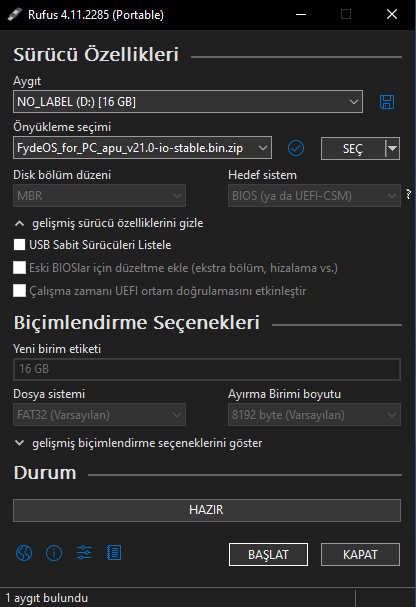Collapse gelişmiş sürücü özelliklerini gizle
416x607 pixels.
click(109, 223)
